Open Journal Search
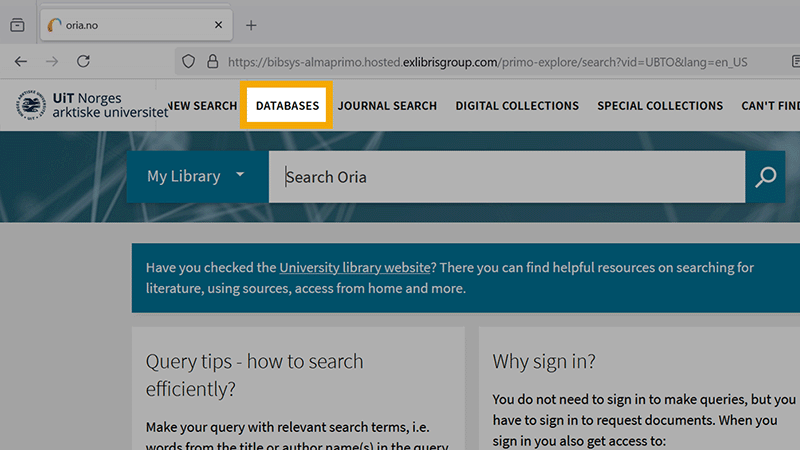The image size is (800, 450). (x=387, y=105)
